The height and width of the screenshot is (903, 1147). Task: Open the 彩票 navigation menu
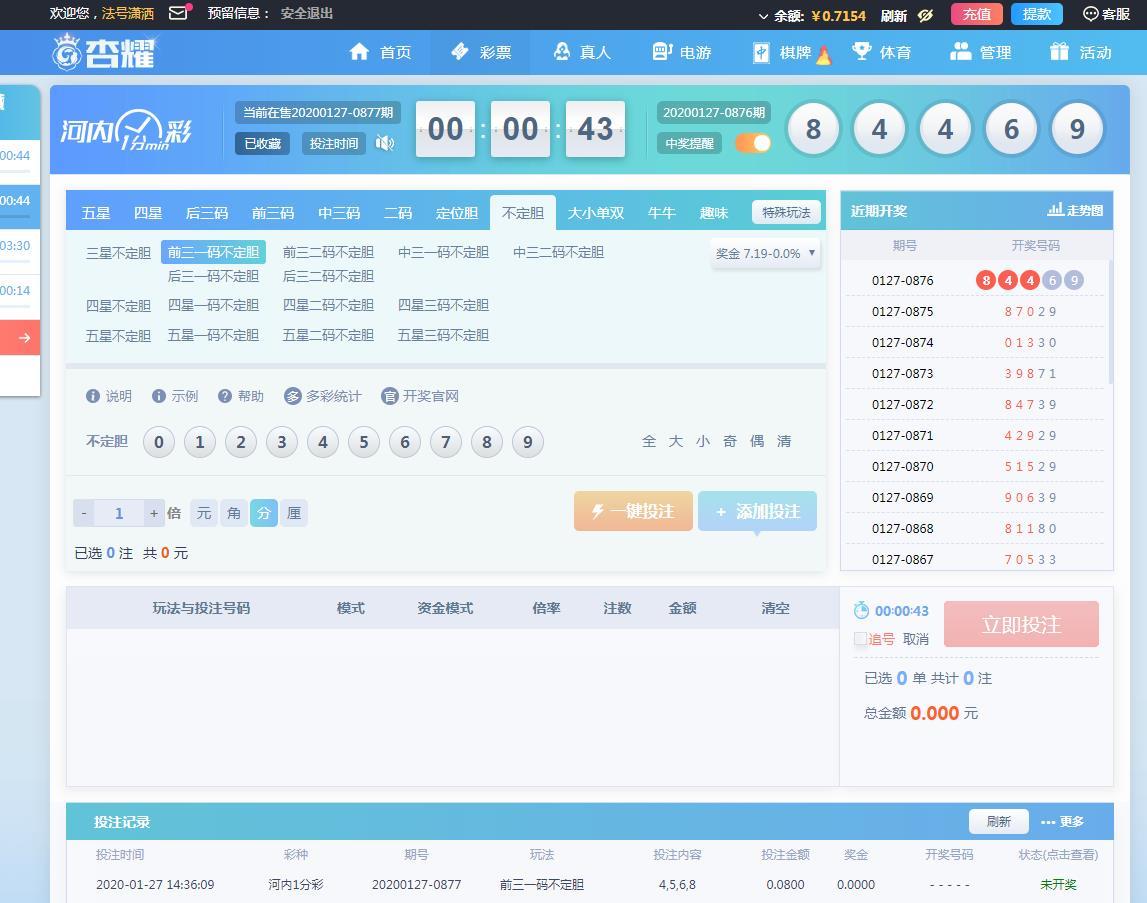pos(481,52)
